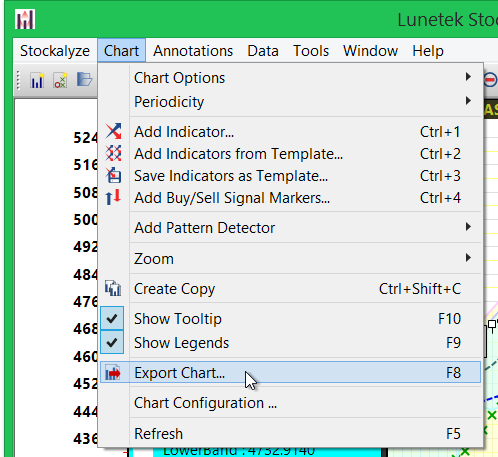Image resolution: width=498 pixels, height=457 pixels.
Task: Select Show Legends entry text
Action: click(x=182, y=343)
